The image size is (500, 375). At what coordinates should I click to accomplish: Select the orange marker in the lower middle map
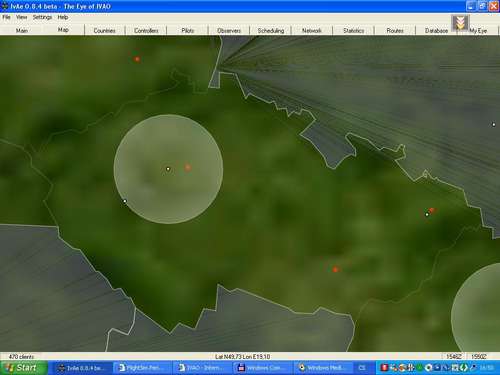coord(335,269)
